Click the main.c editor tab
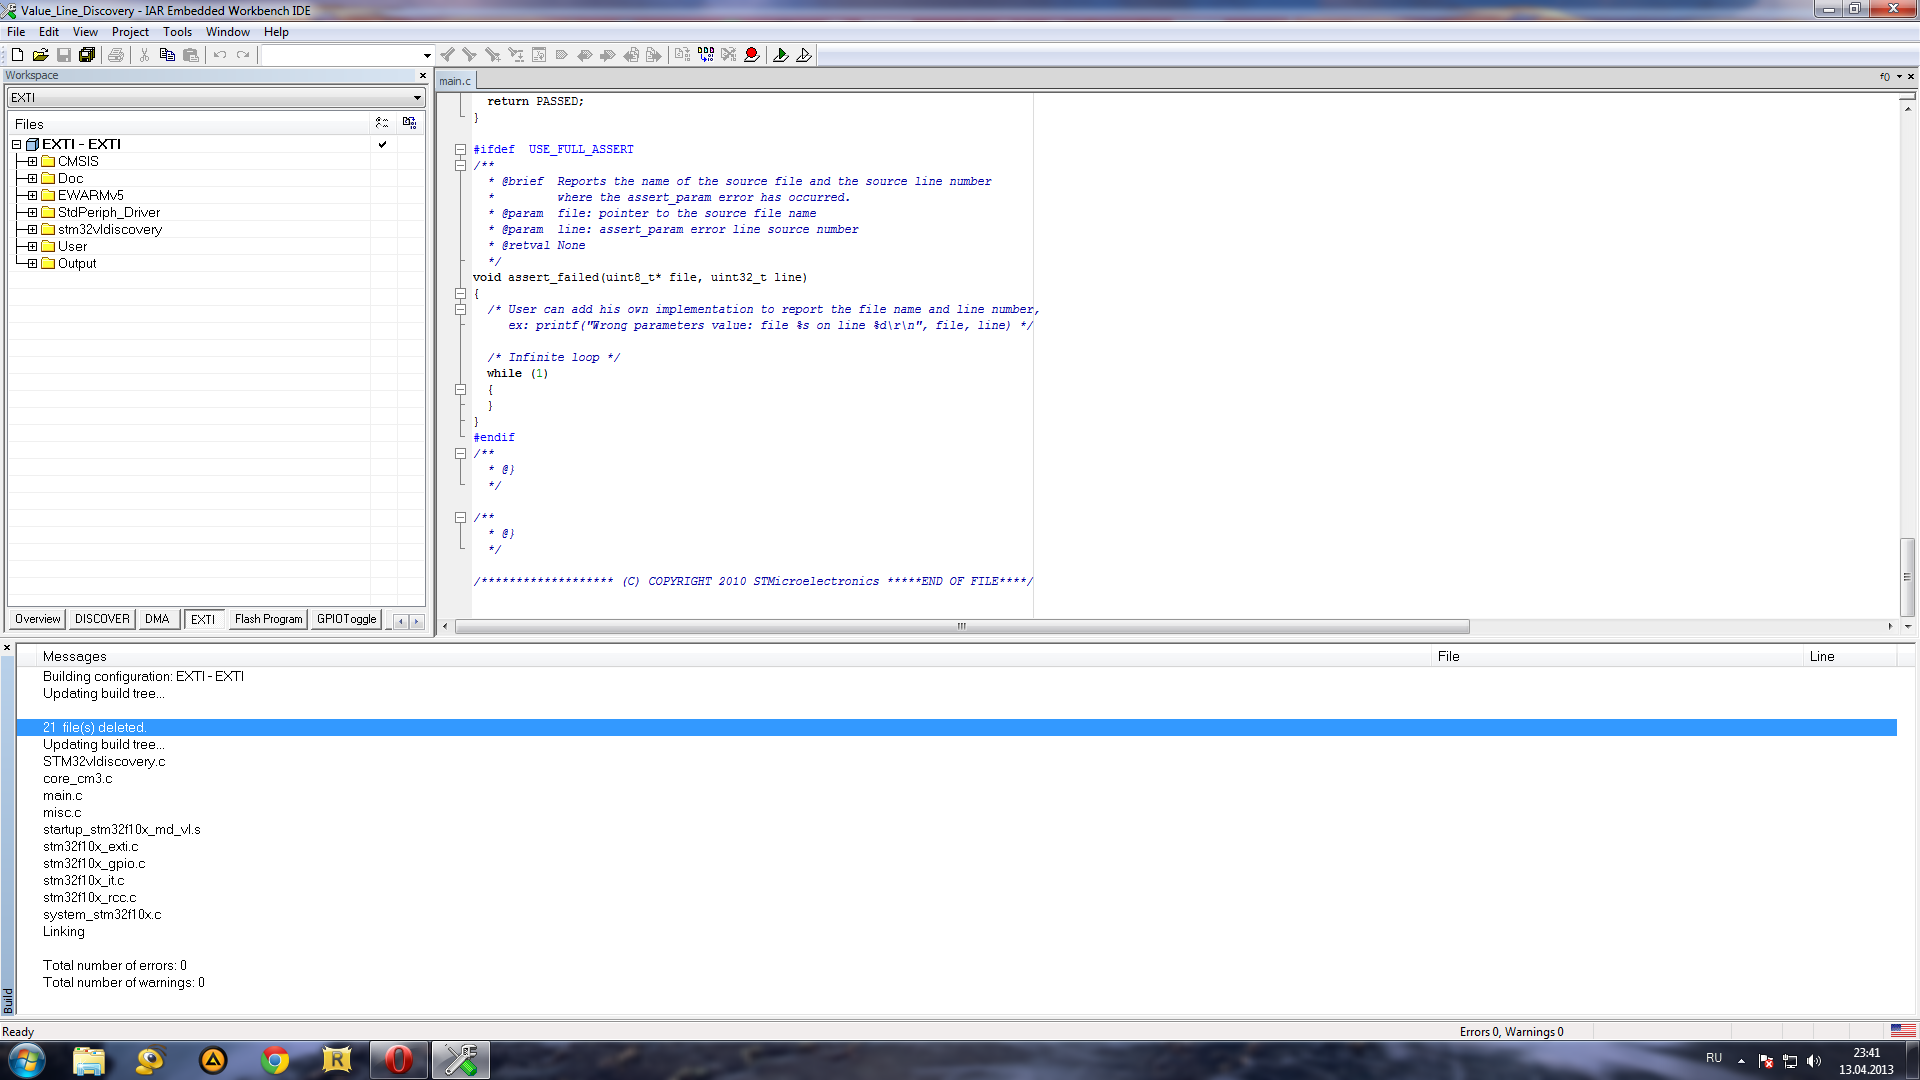 455,81
